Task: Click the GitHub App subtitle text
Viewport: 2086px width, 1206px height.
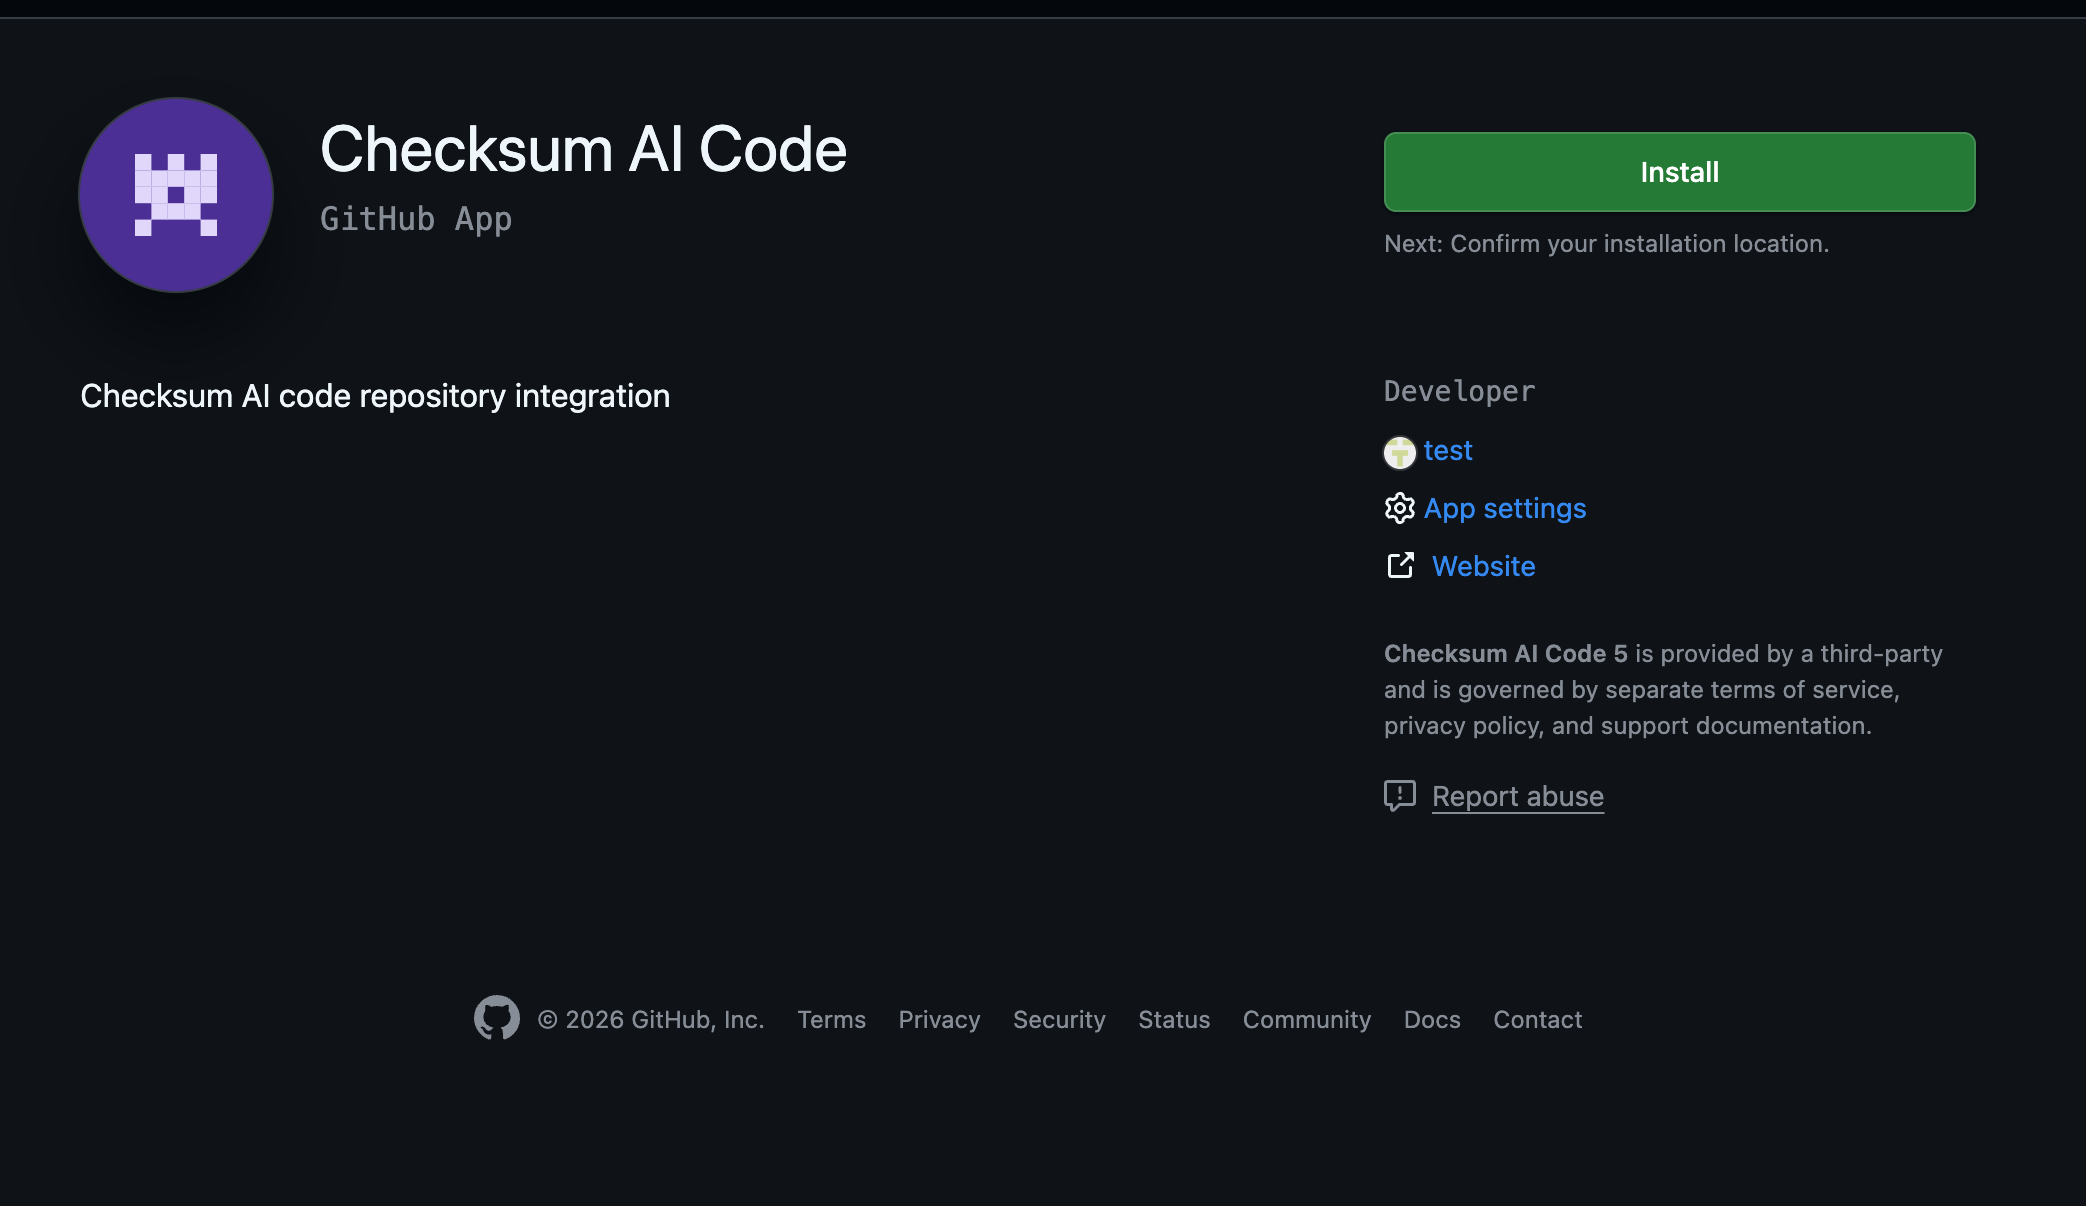Action: tap(416, 219)
